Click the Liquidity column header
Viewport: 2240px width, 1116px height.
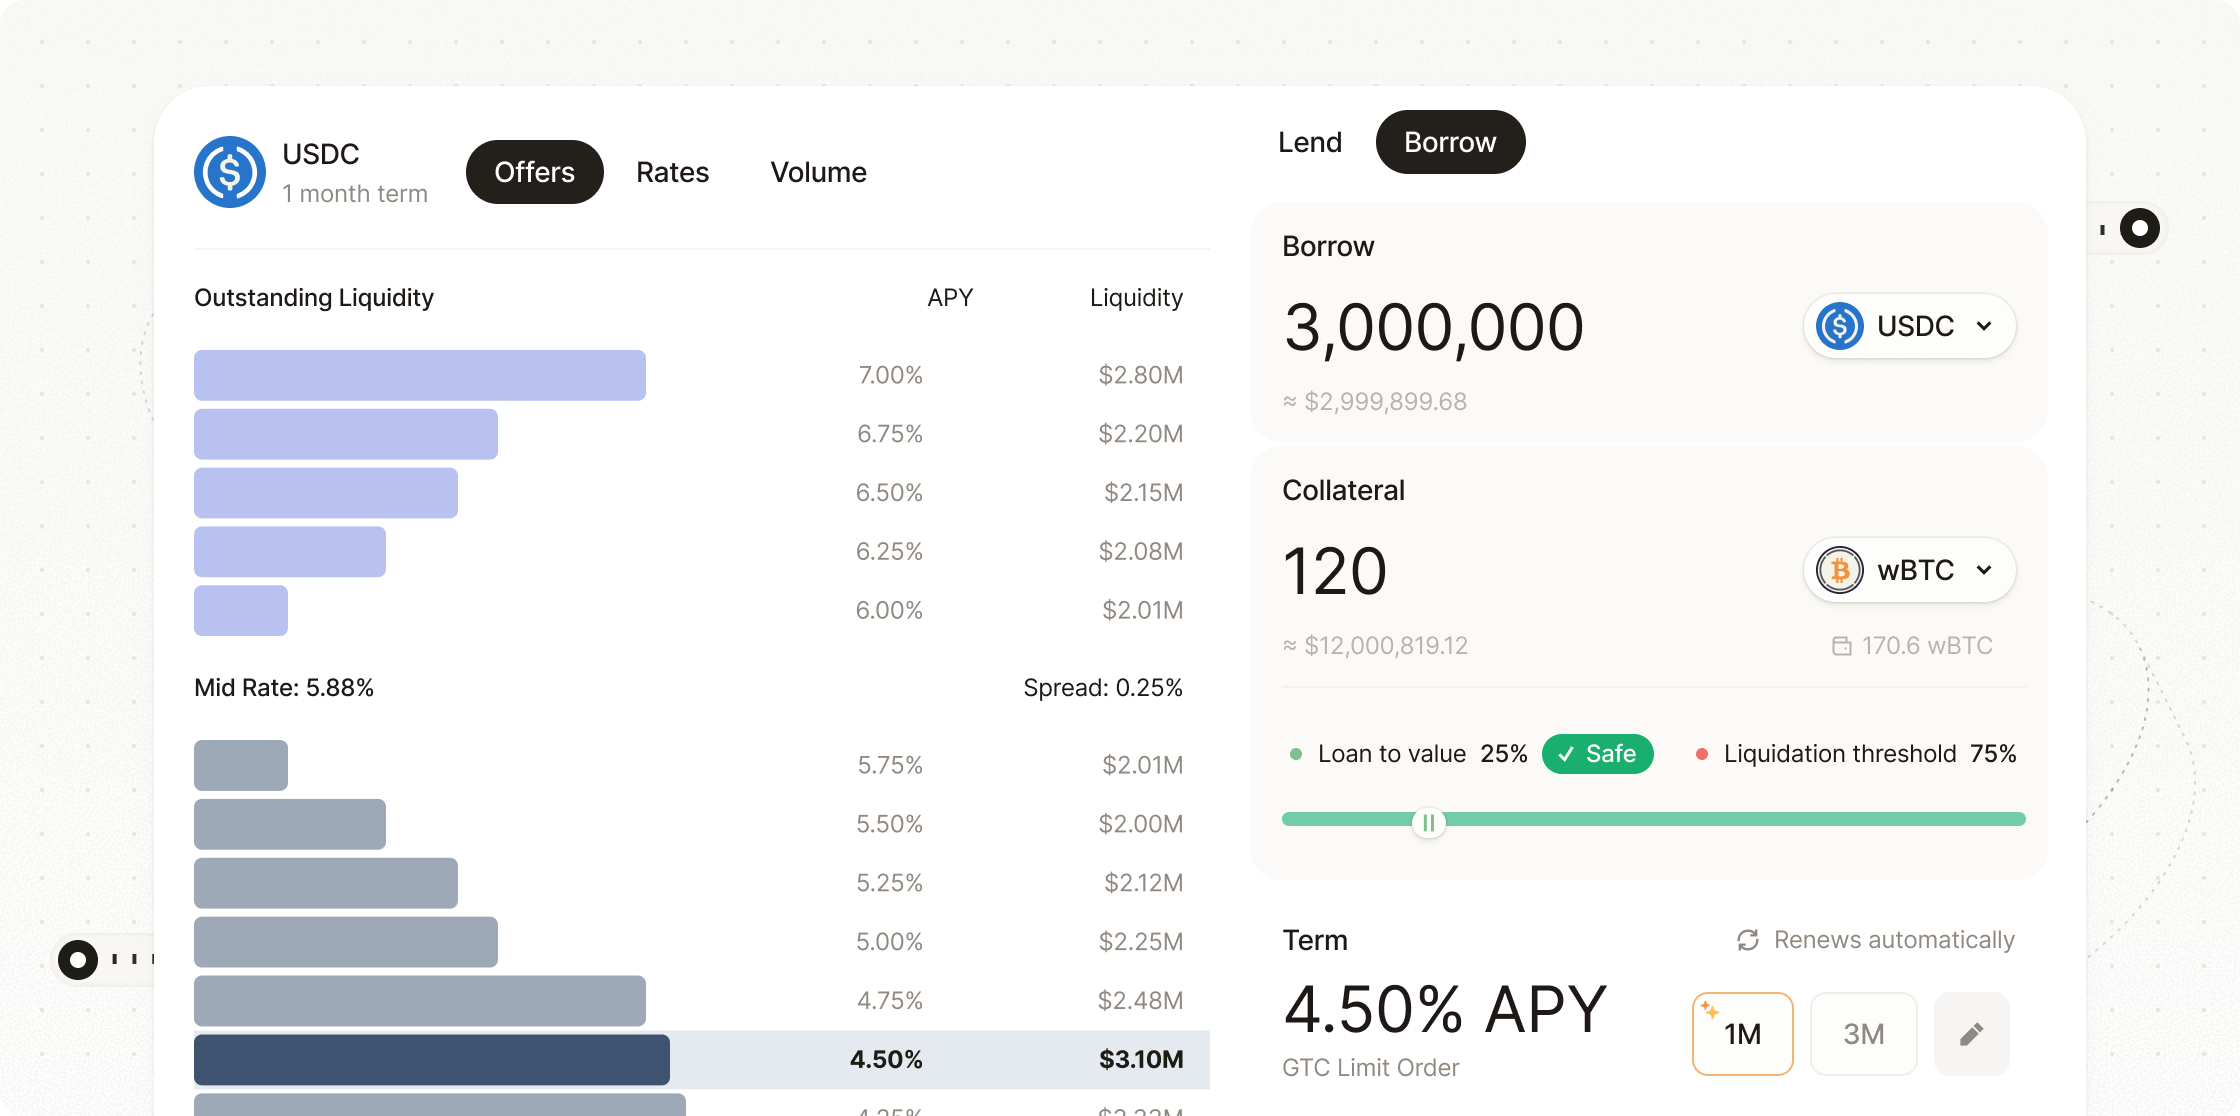pyautogui.click(x=1137, y=298)
